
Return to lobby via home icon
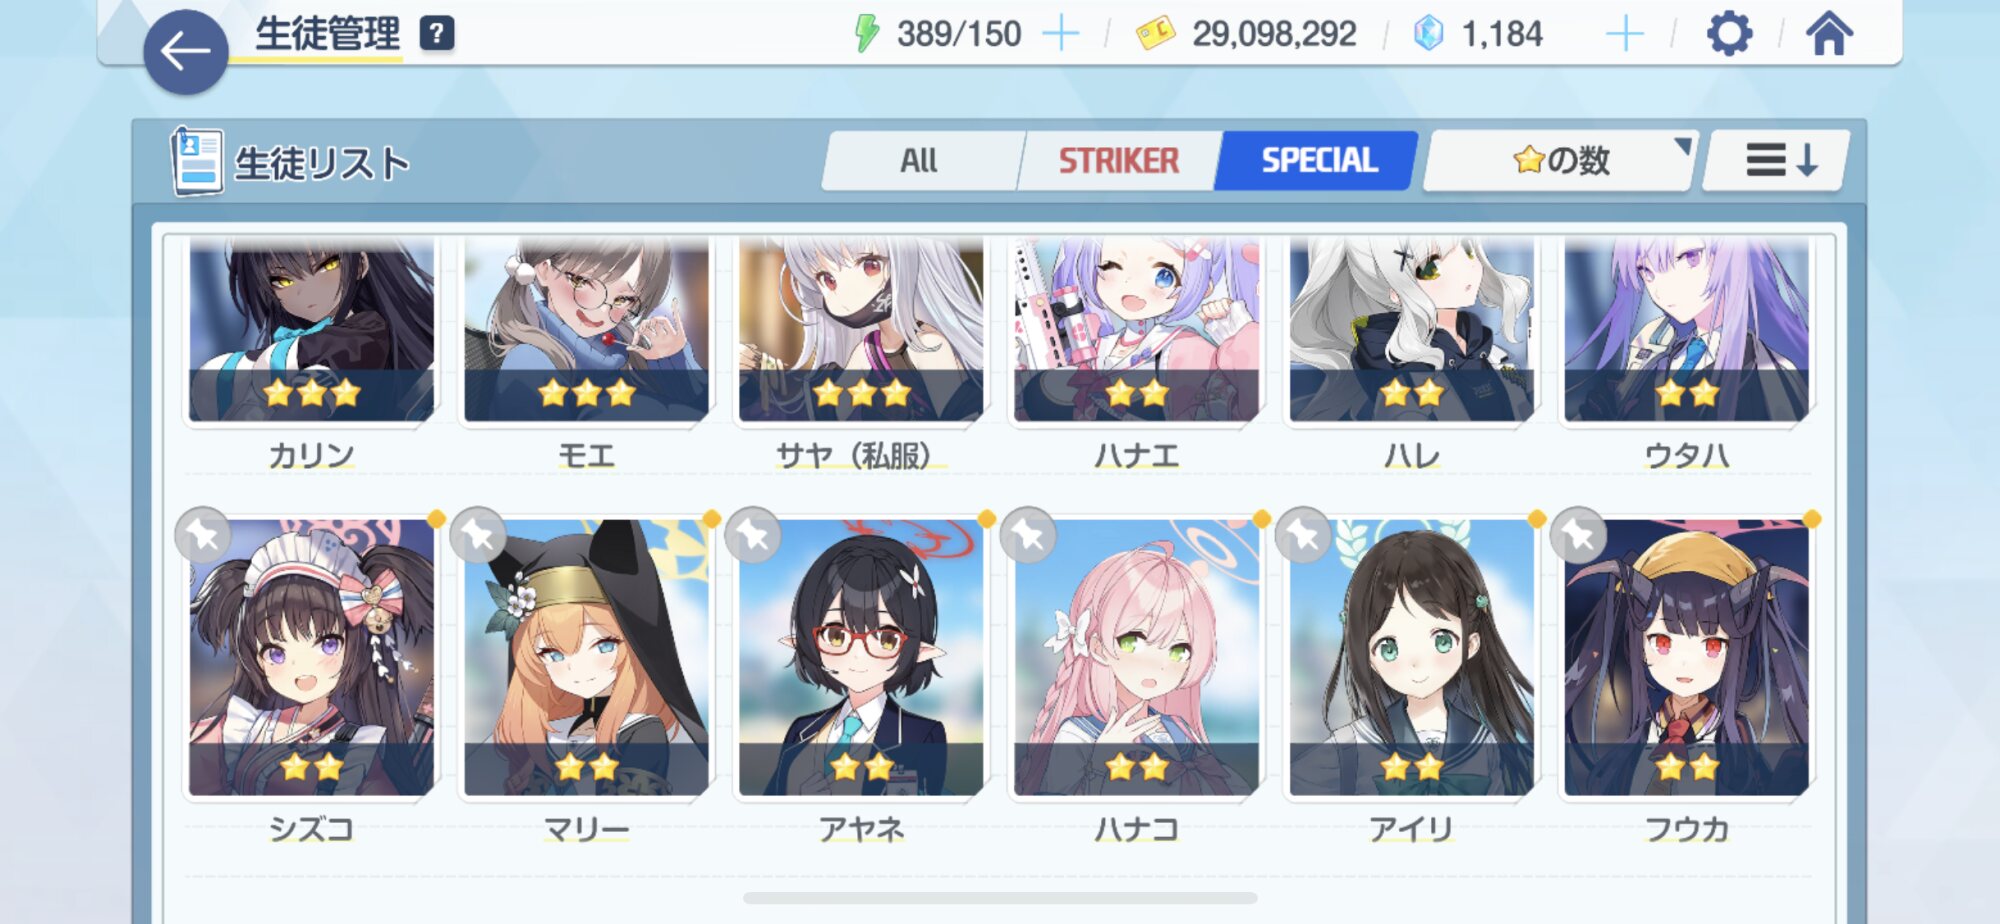click(1829, 34)
